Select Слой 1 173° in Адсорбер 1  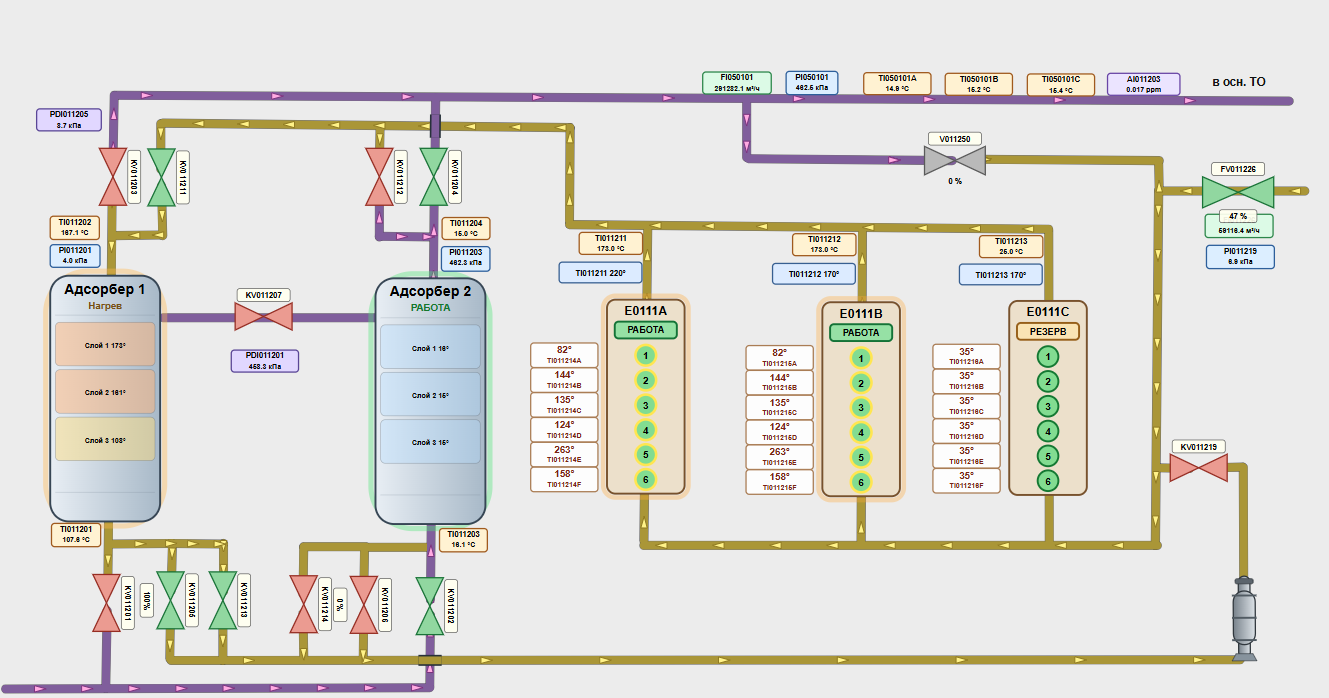tap(105, 345)
